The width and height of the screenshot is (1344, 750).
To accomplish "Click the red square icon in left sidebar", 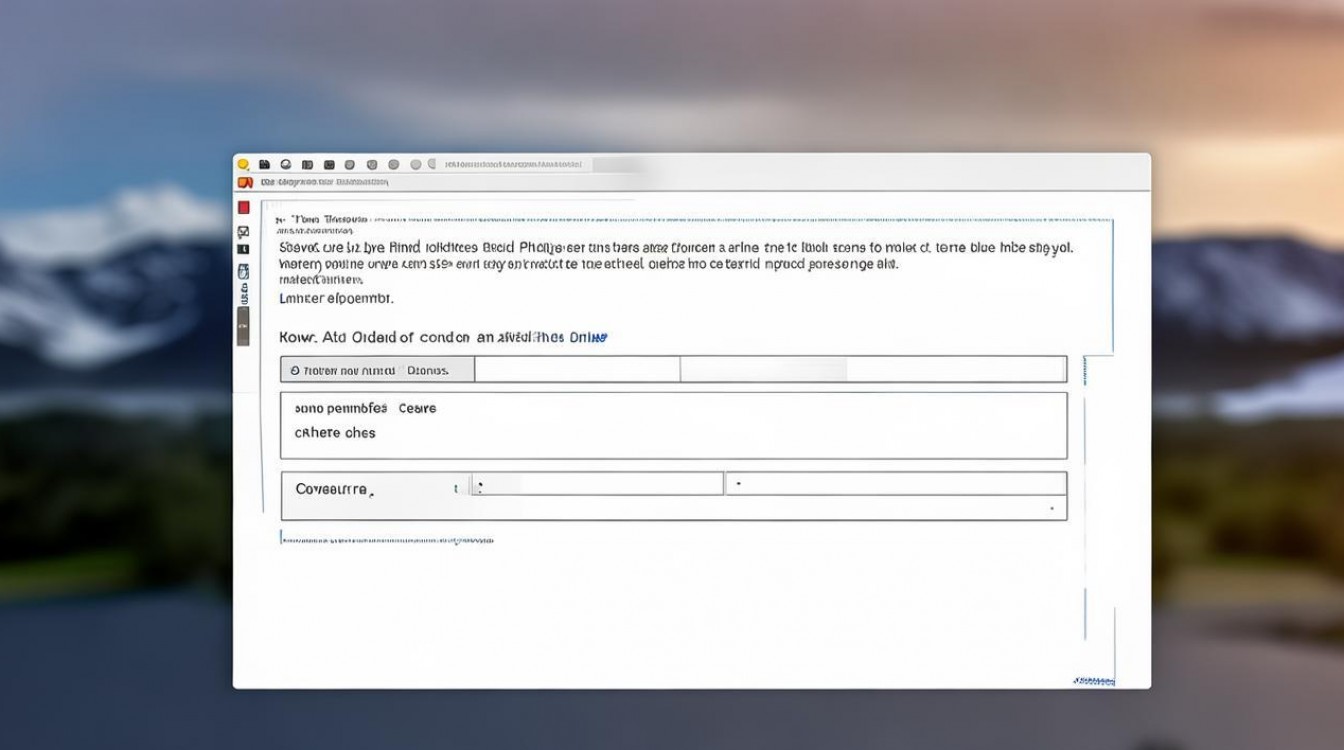I will 243,207.
